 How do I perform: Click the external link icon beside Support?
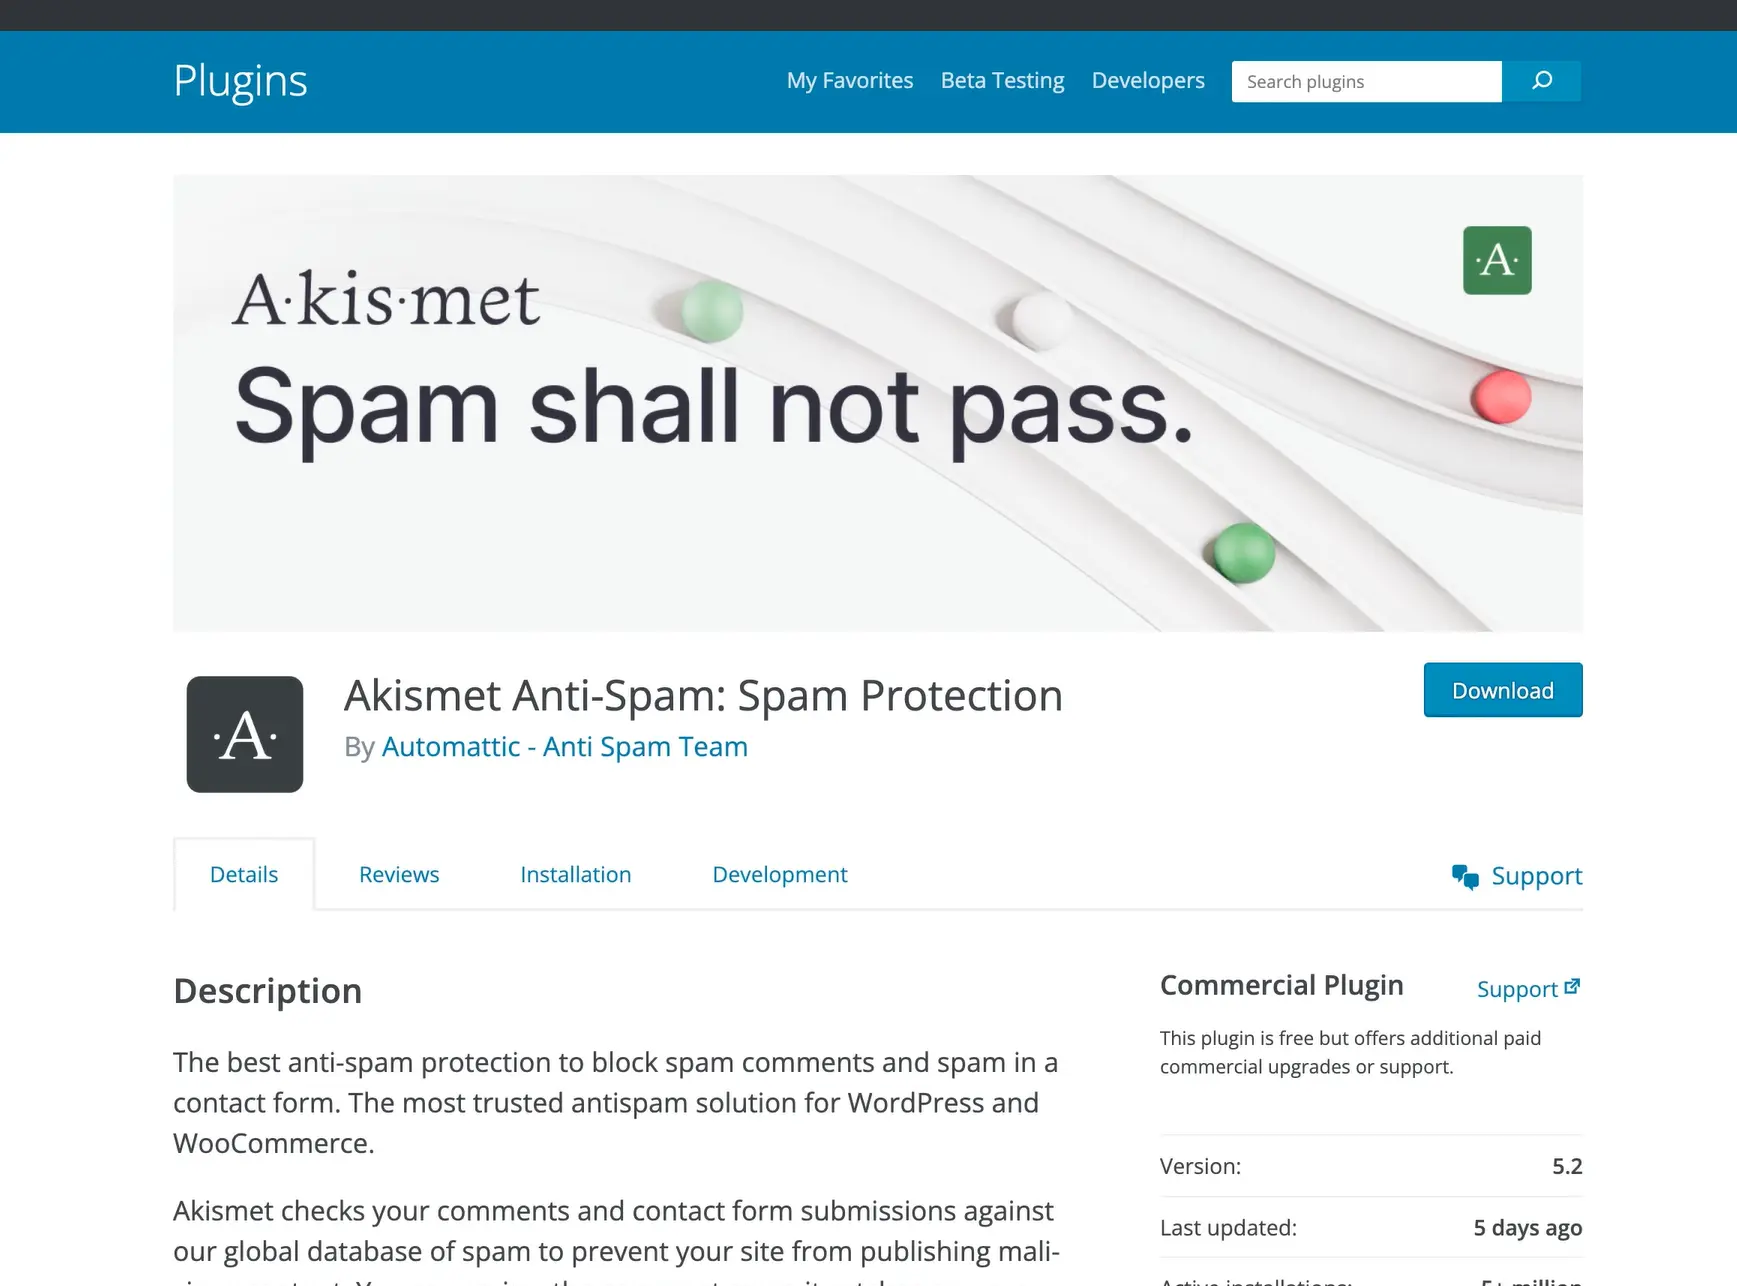(1572, 987)
